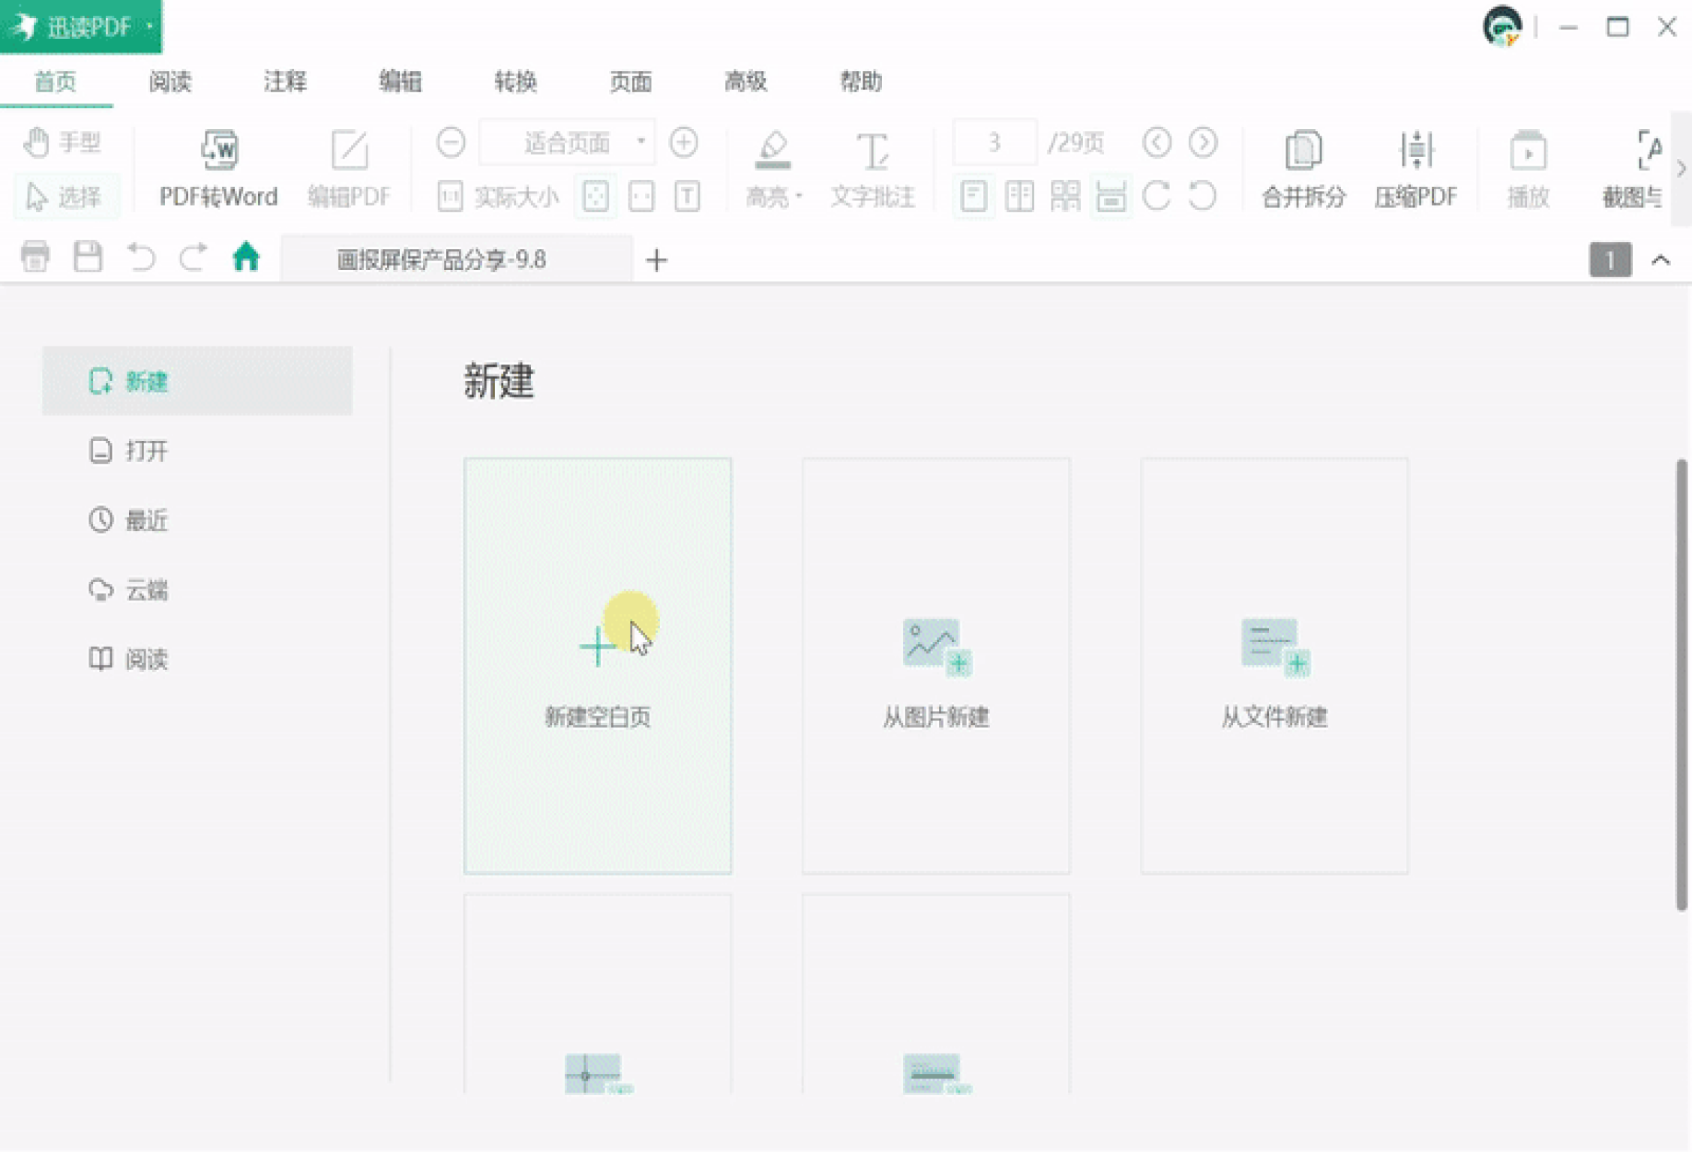Choose 从文件新建 card
The width and height of the screenshot is (1692, 1152).
(x=1274, y=666)
